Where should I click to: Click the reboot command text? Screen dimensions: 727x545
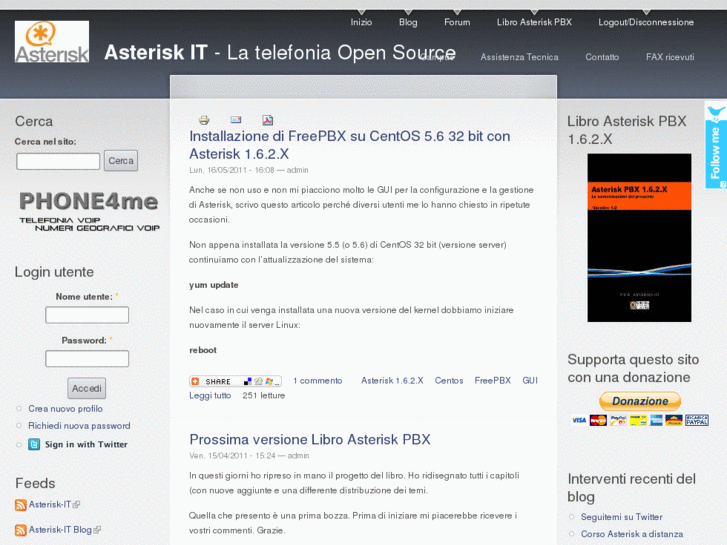(x=203, y=350)
